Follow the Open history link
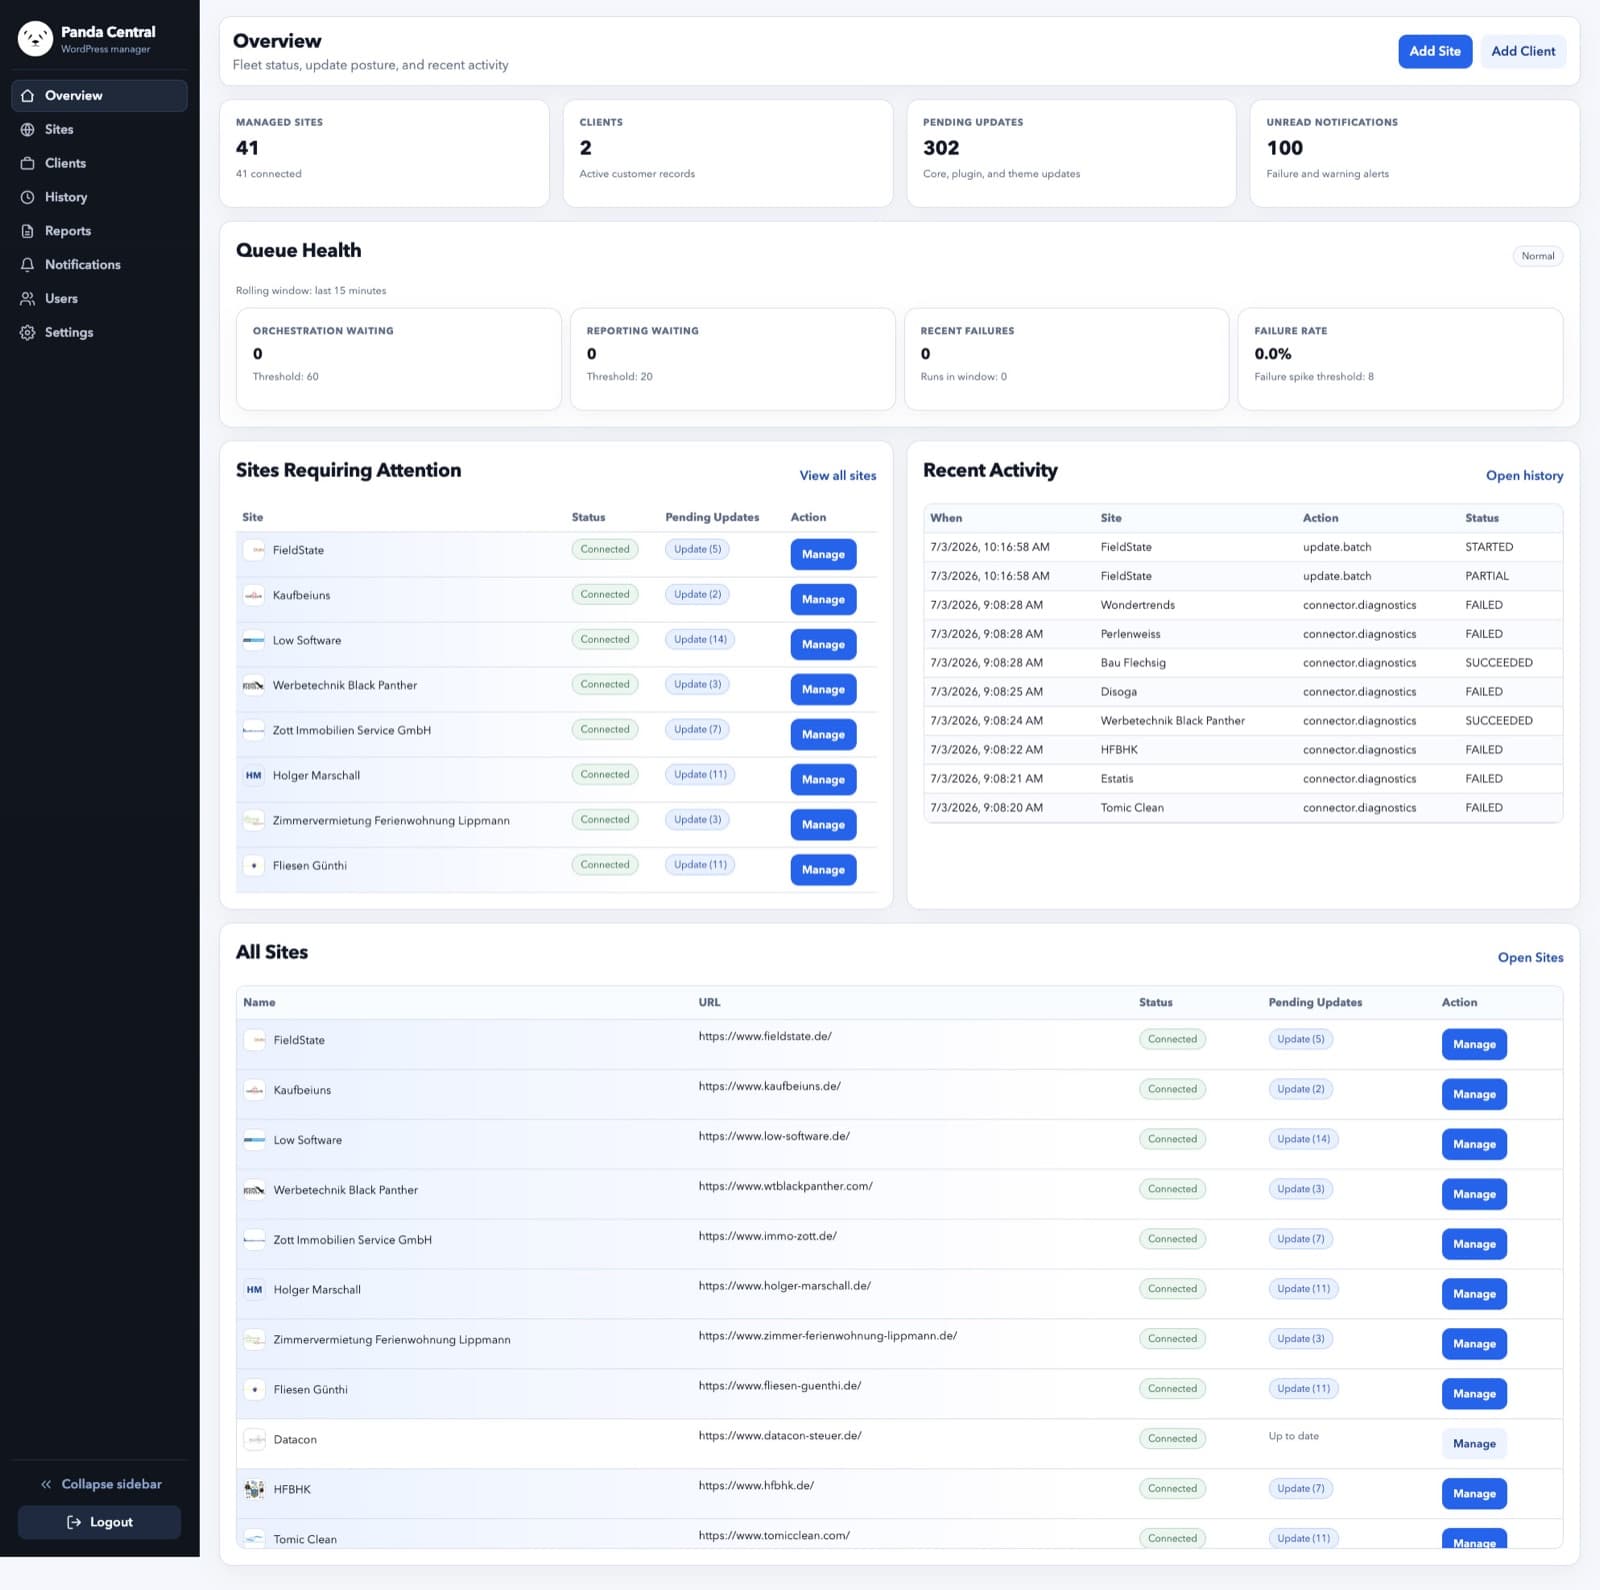 point(1524,476)
